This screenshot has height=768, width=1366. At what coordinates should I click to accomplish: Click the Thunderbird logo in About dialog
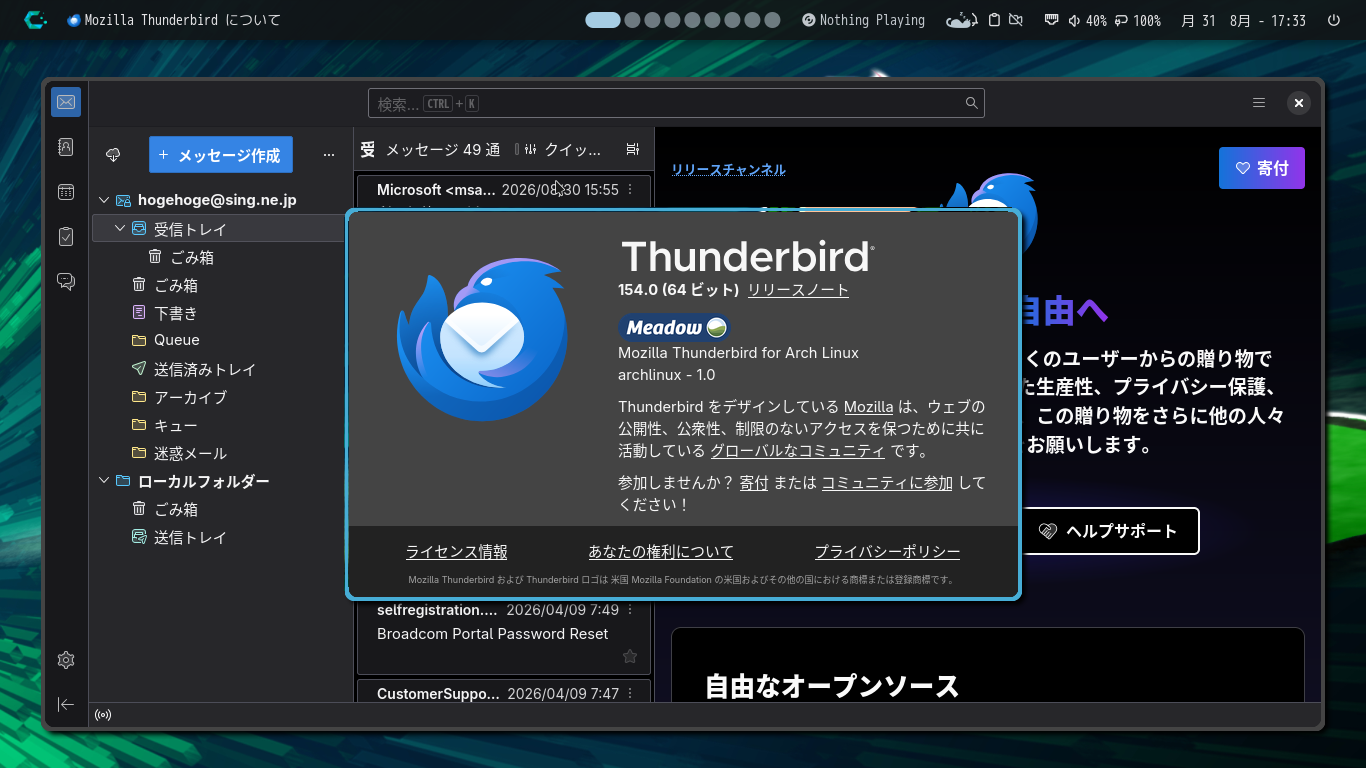click(483, 338)
